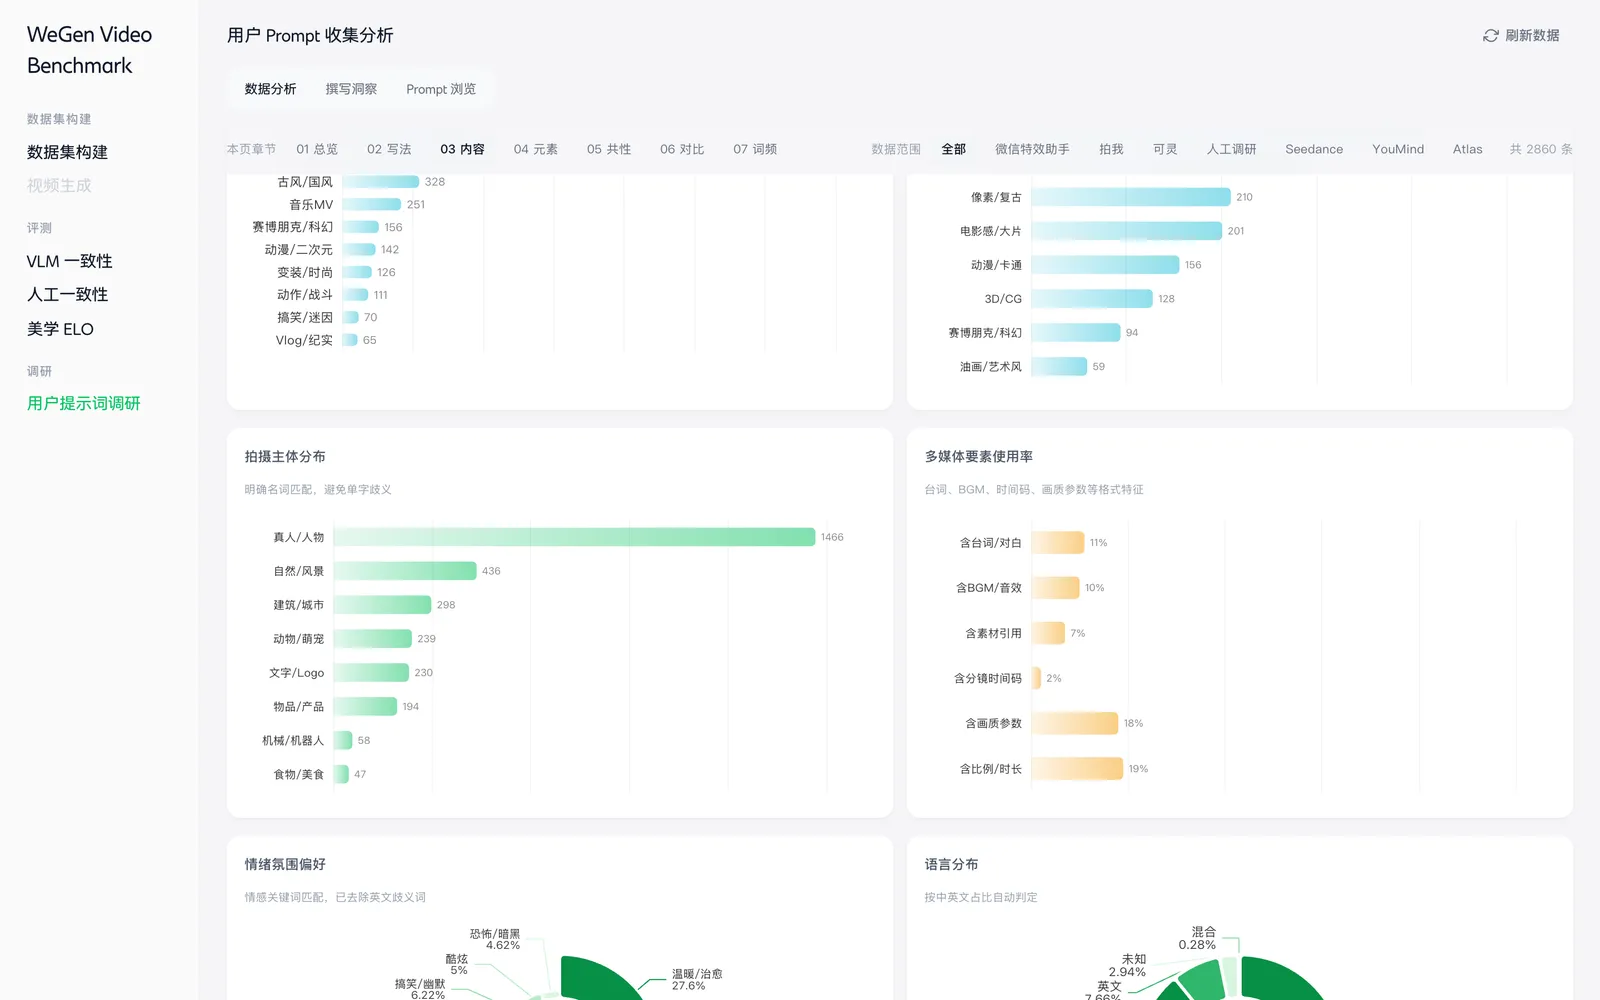The height and width of the screenshot is (1000, 1600).
Task: Click the 温暖/治愈 27.6% pie label
Action: click(x=696, y=980)
